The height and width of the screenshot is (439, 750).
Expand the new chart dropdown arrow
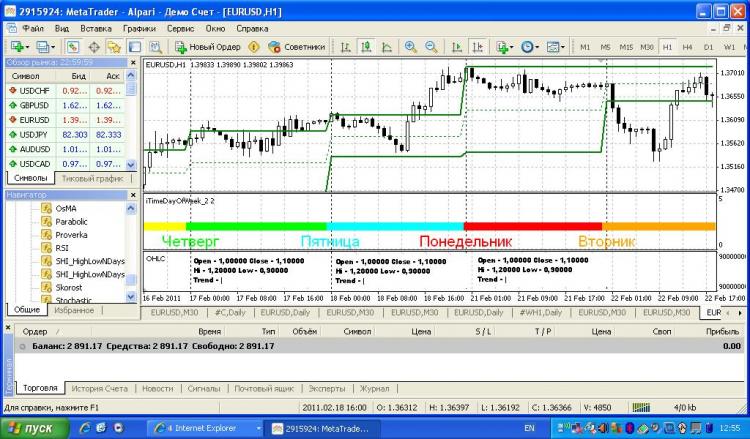tap(27, 47)
